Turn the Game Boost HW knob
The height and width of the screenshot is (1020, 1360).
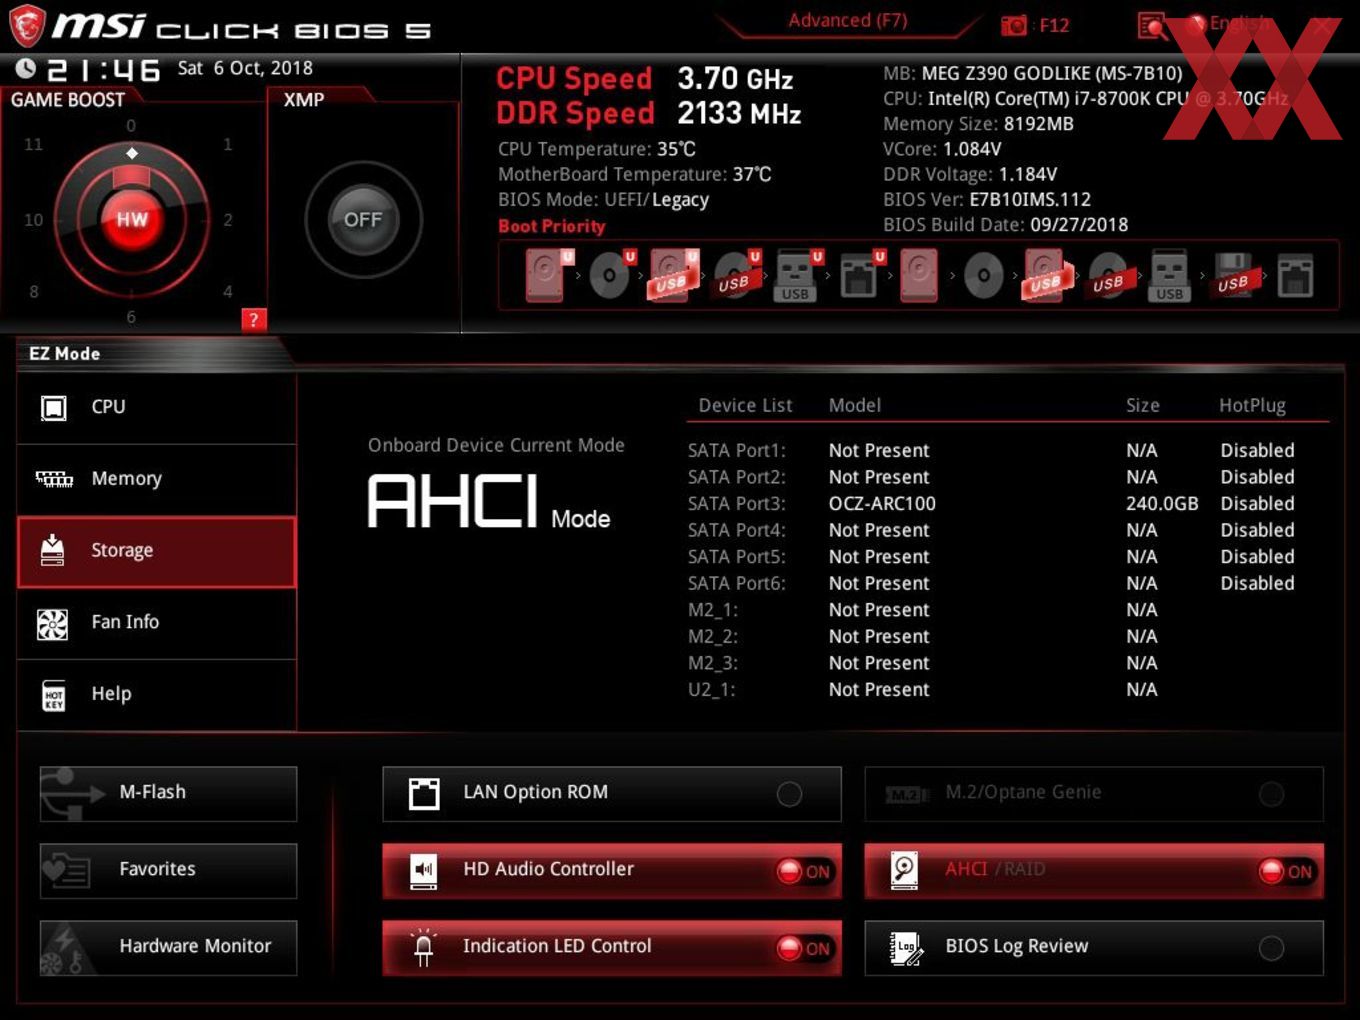(x=131, y=220)
